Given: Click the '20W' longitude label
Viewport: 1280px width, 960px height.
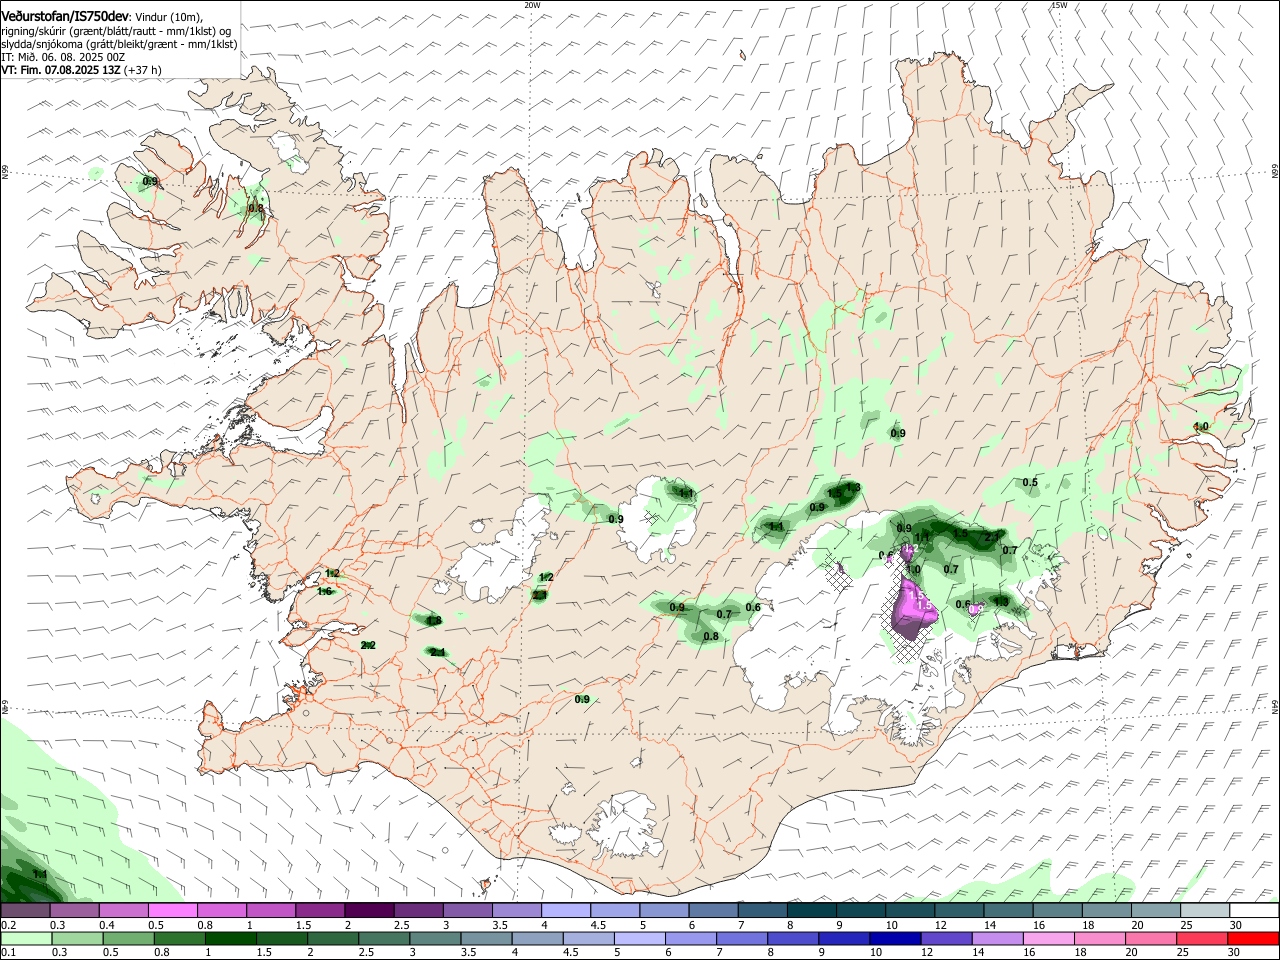Looking at the screenshot, I should [532, 5].
